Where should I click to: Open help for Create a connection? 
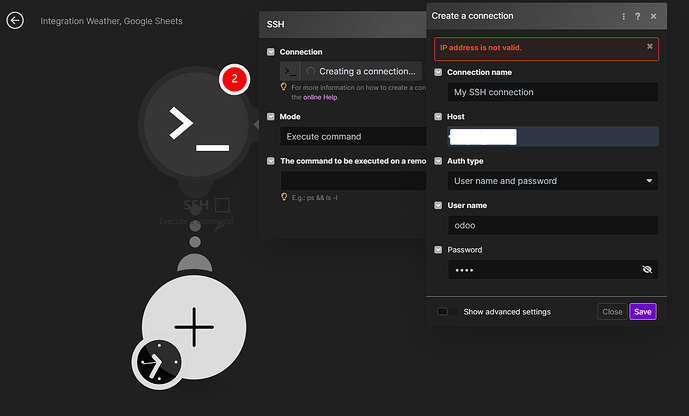pos(638,16)
